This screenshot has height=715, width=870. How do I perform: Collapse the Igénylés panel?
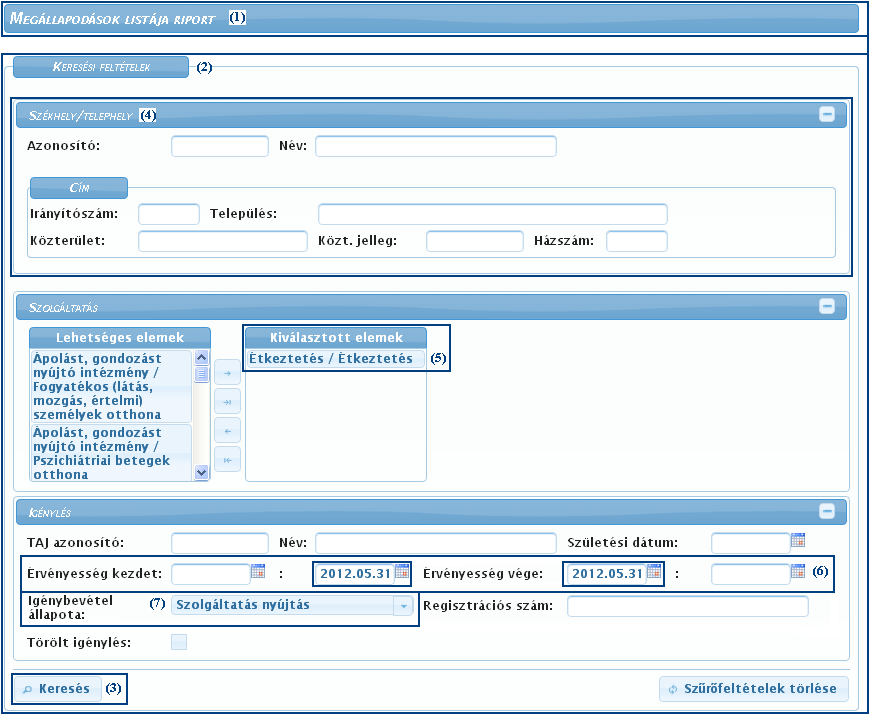827,511
